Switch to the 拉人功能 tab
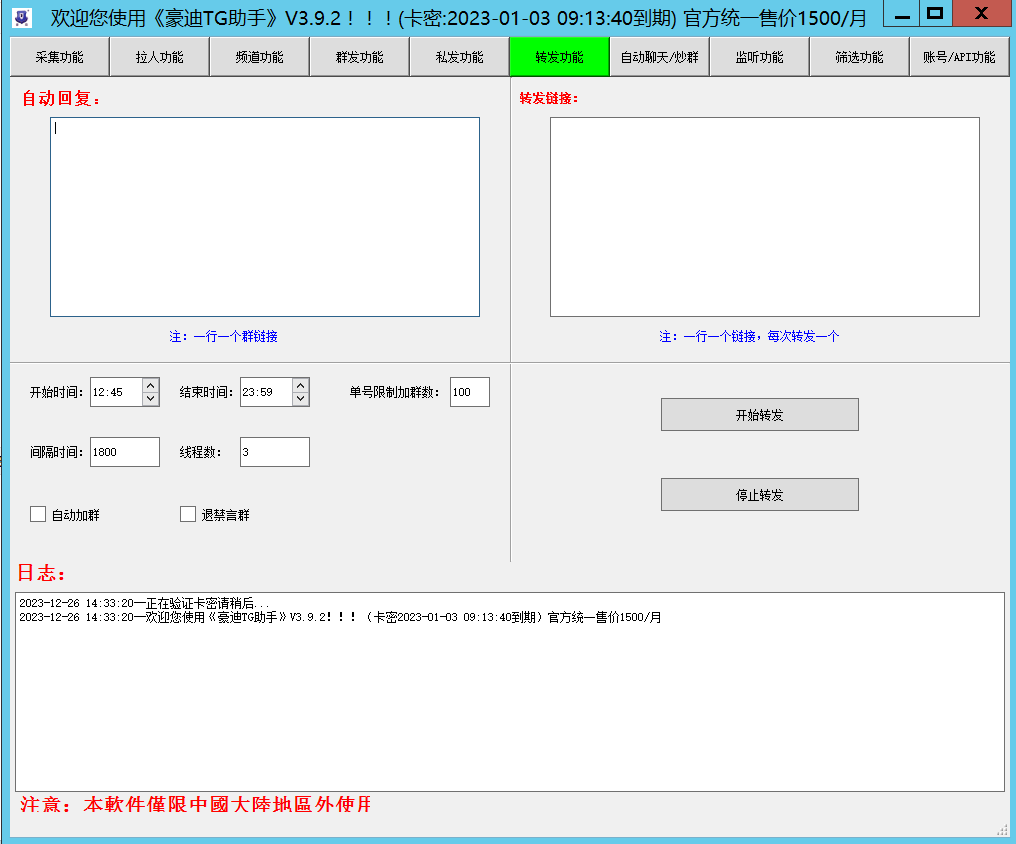 [x=159, y=57]
